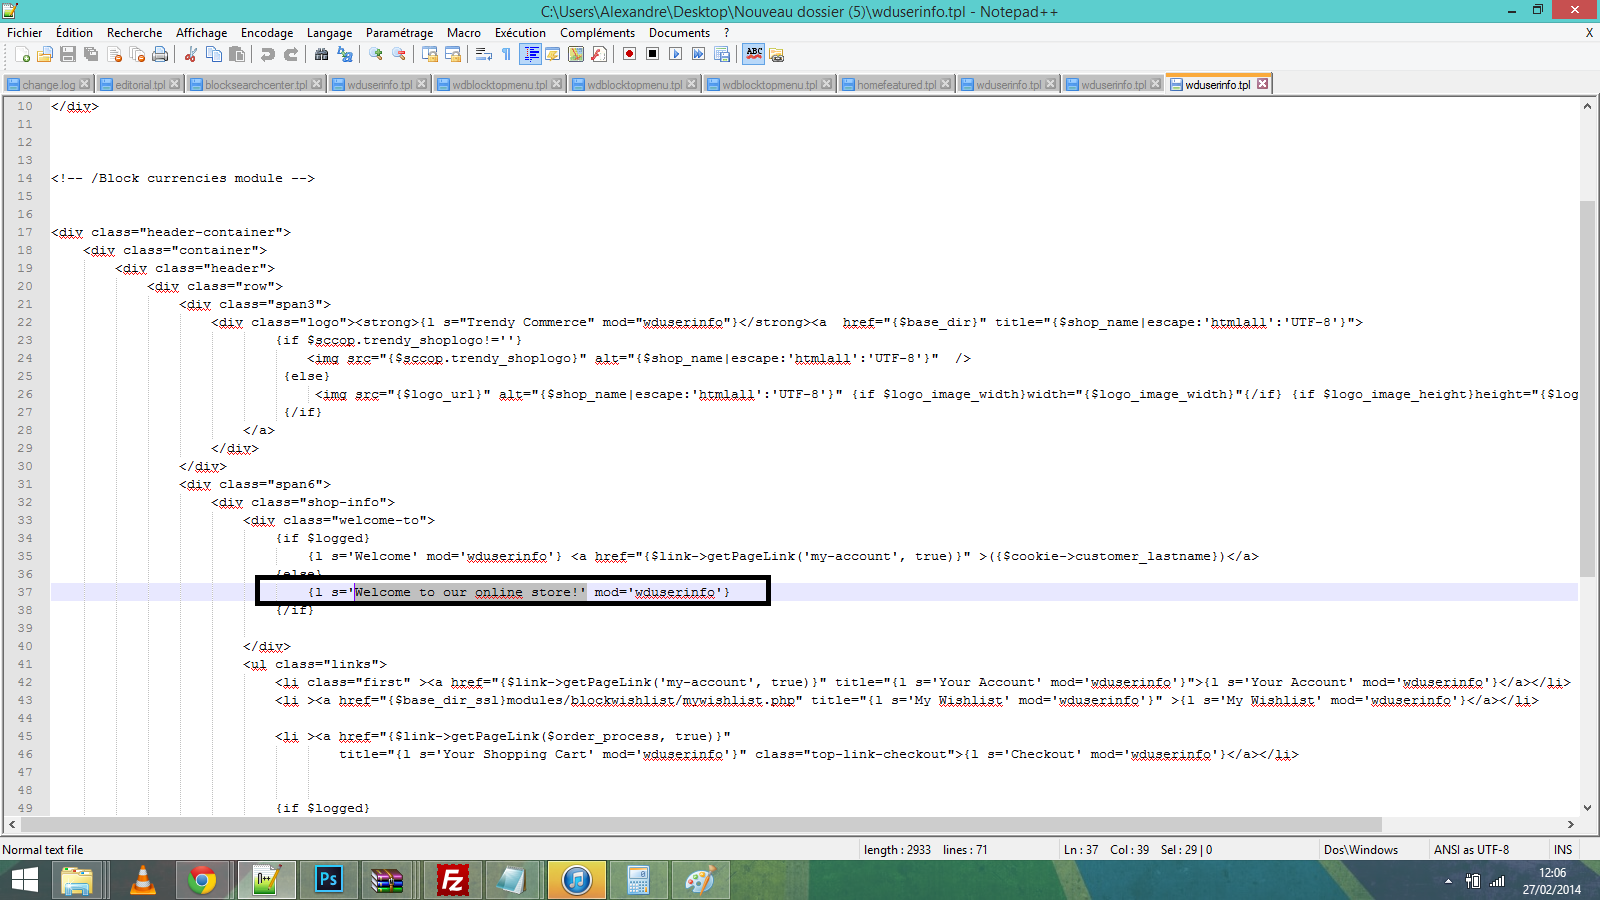The image size is (1600, 900).
Task: Toggle word wrap in the toolbar
Action: click(x=484, y=54)
